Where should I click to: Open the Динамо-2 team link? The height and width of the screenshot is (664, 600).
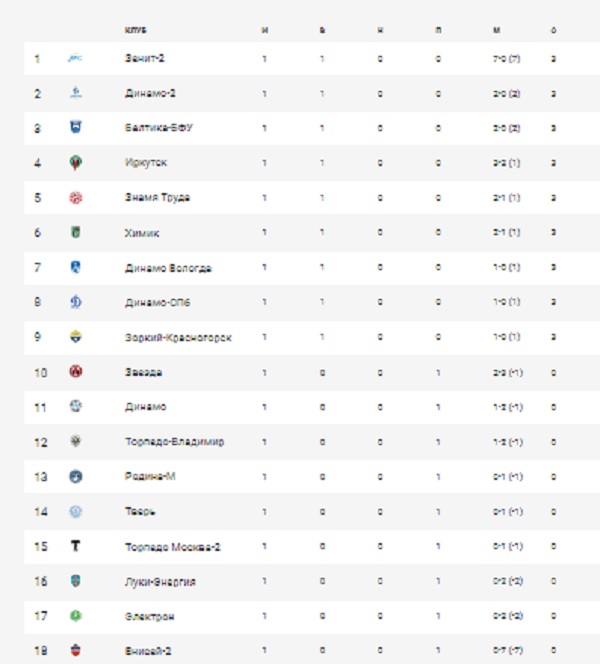click(x=150, y=93)
